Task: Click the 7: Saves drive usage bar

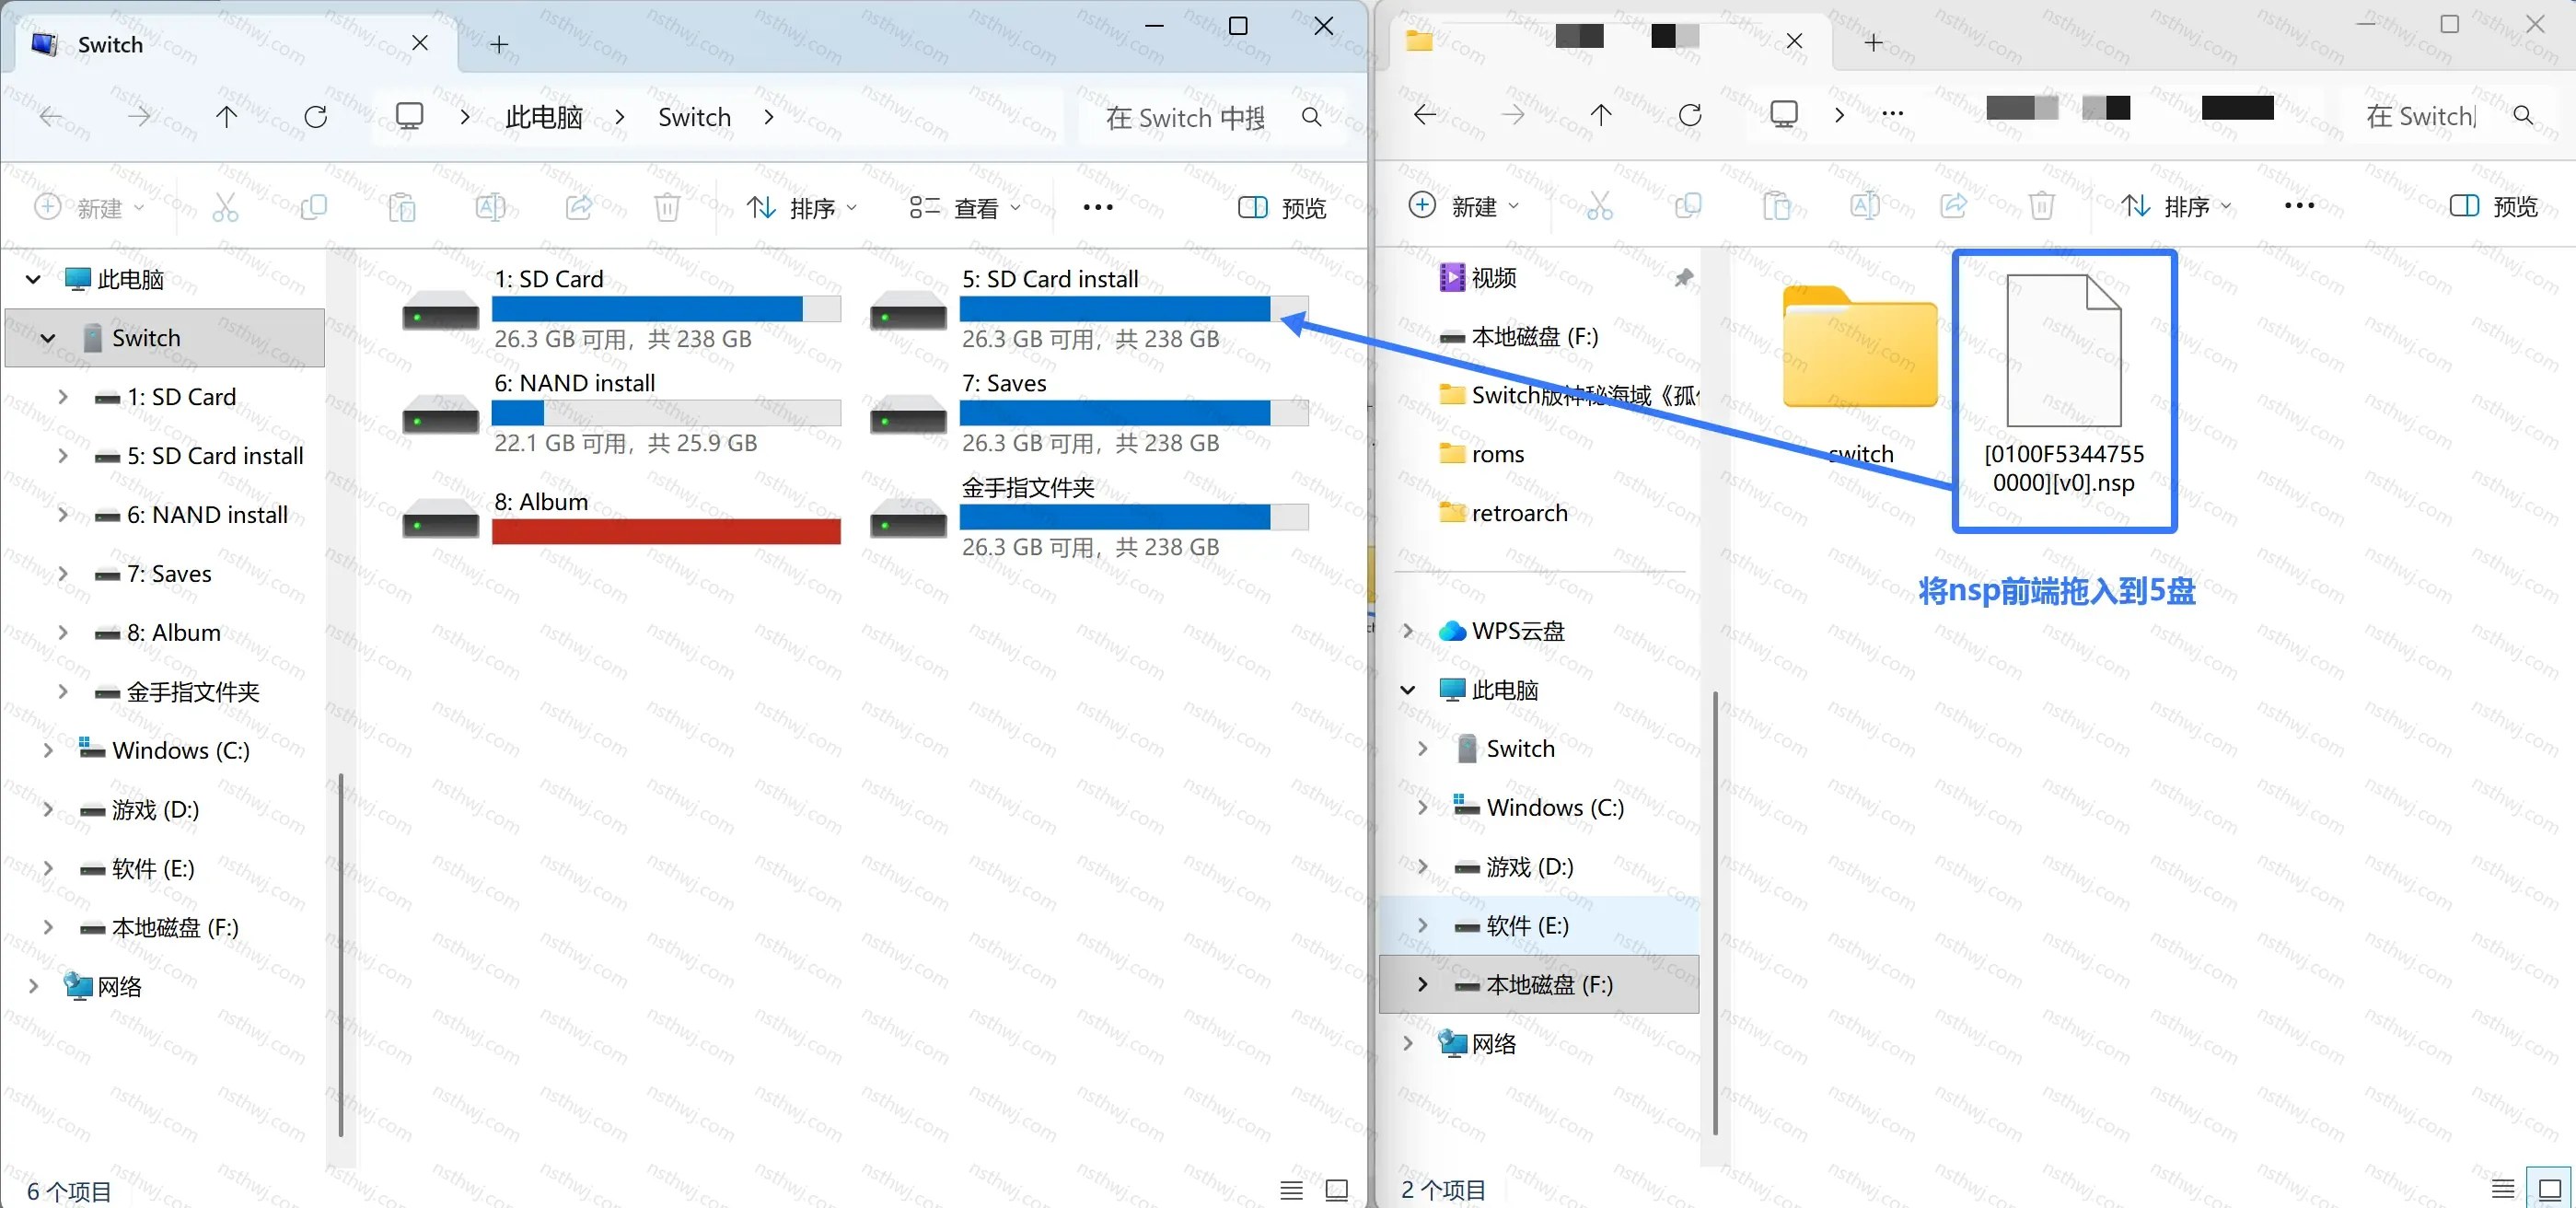Action: [1134, 413]
